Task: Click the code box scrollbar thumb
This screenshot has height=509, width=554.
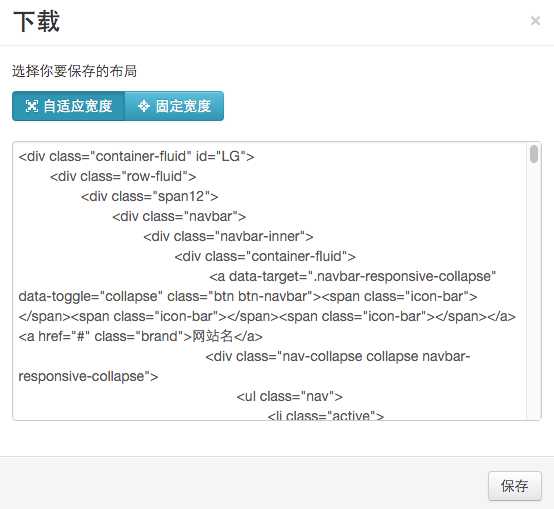Action: (534, 154)
